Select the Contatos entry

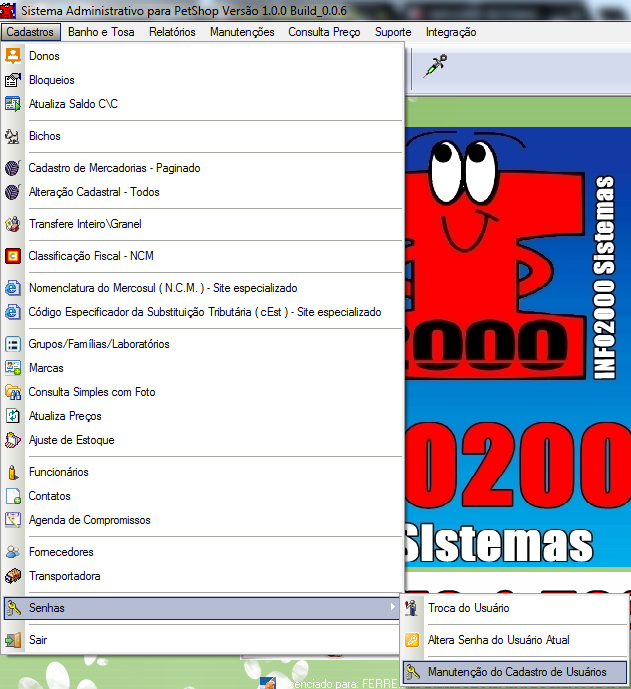[203, 496]
